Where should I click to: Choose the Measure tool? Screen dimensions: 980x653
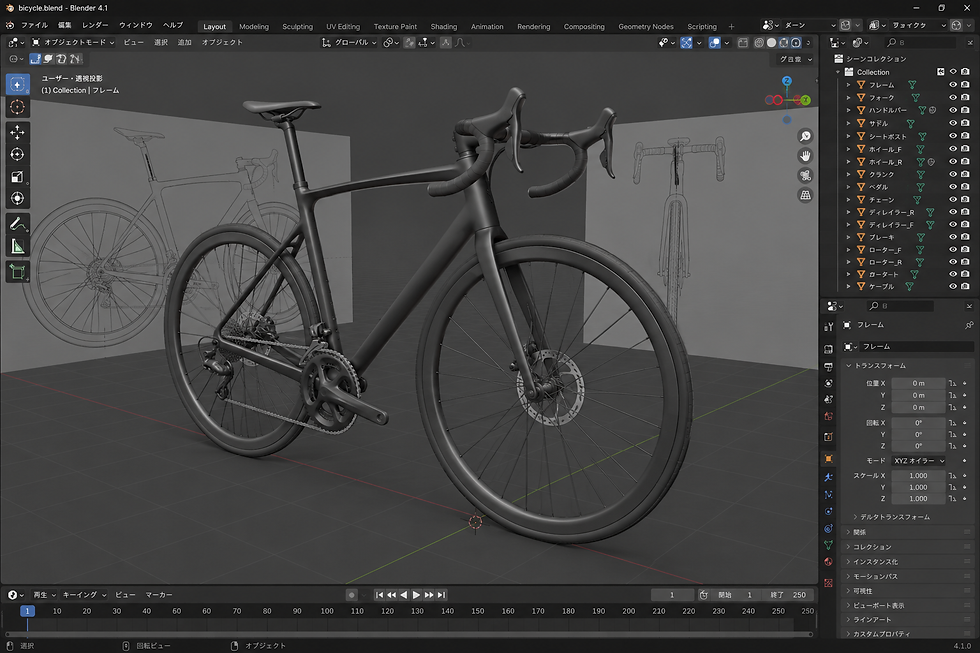tap(18, 246)
